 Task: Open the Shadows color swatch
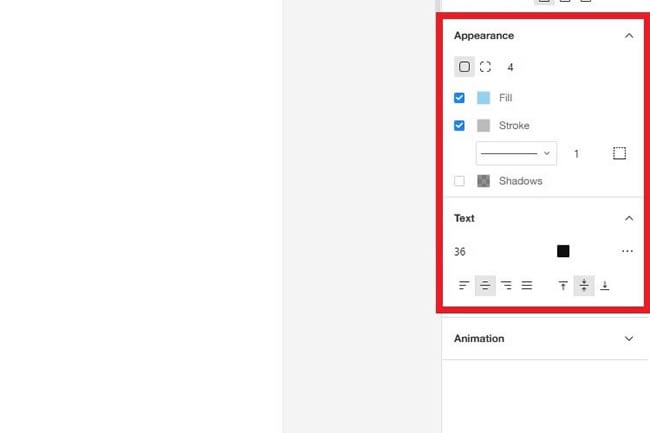coord(483,181)
